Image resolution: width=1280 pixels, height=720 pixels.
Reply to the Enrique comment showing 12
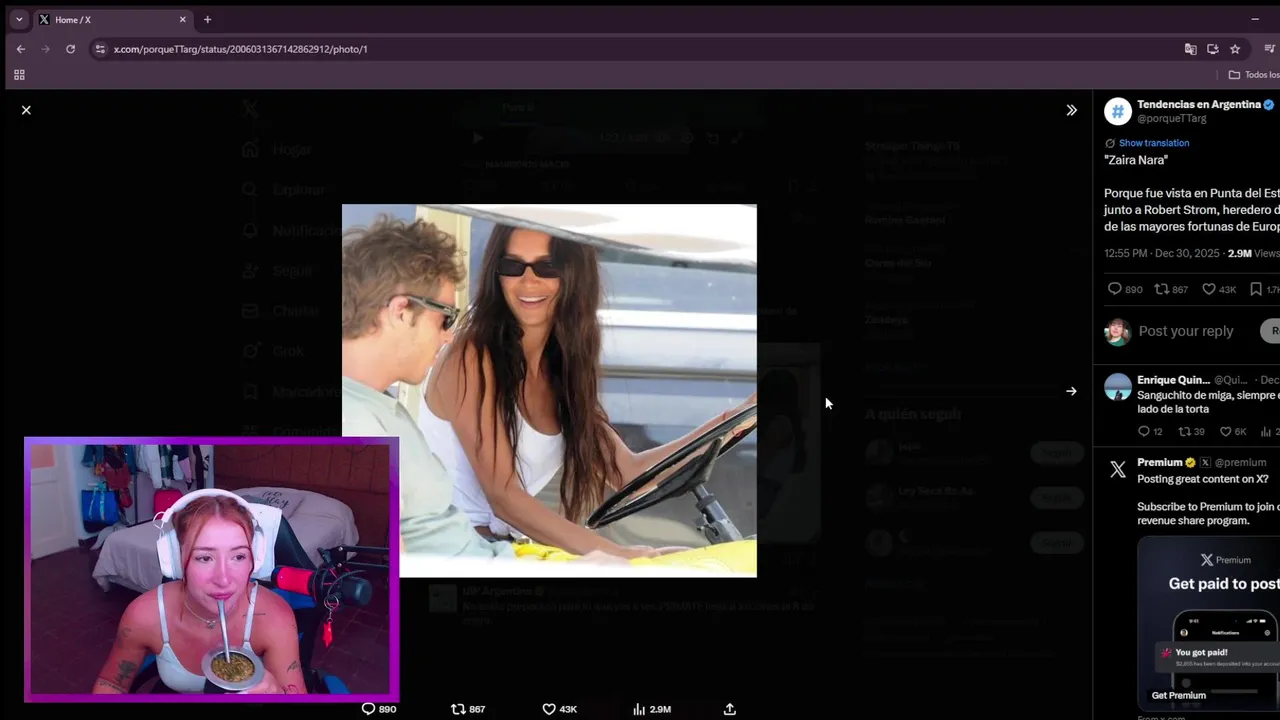point(1144,431)
